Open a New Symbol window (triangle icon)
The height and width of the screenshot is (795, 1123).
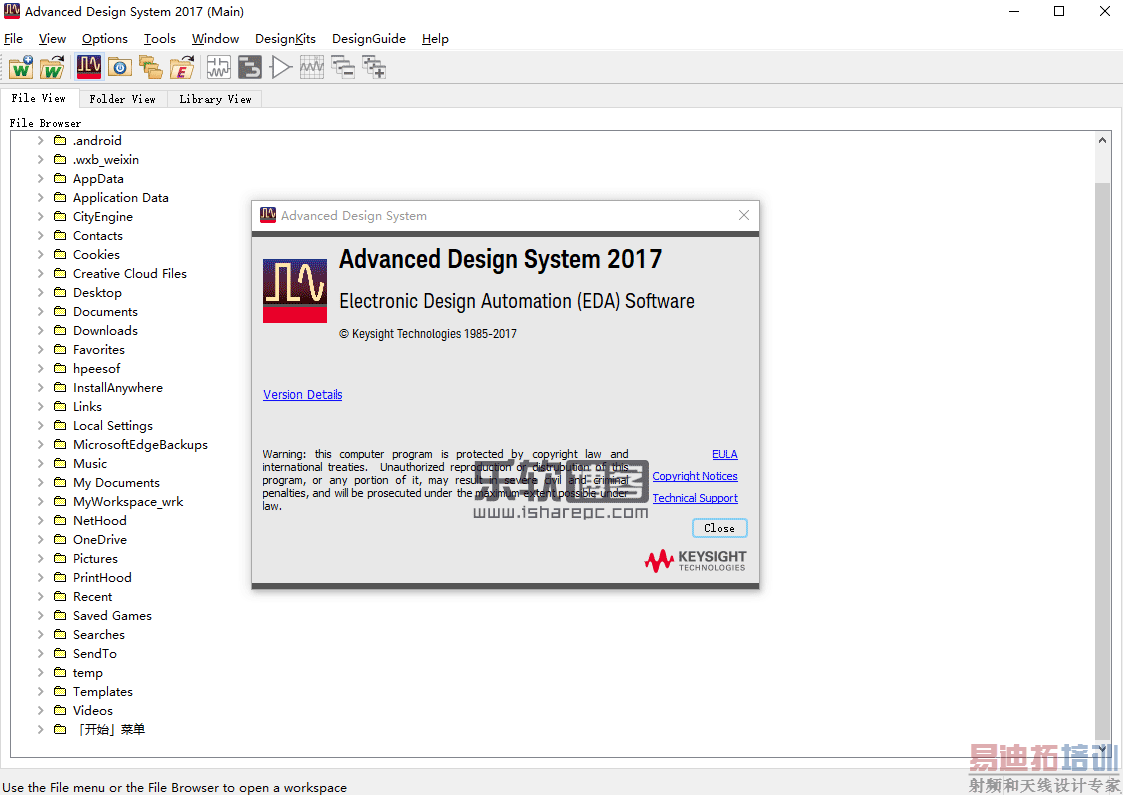(x=281, y=67)
